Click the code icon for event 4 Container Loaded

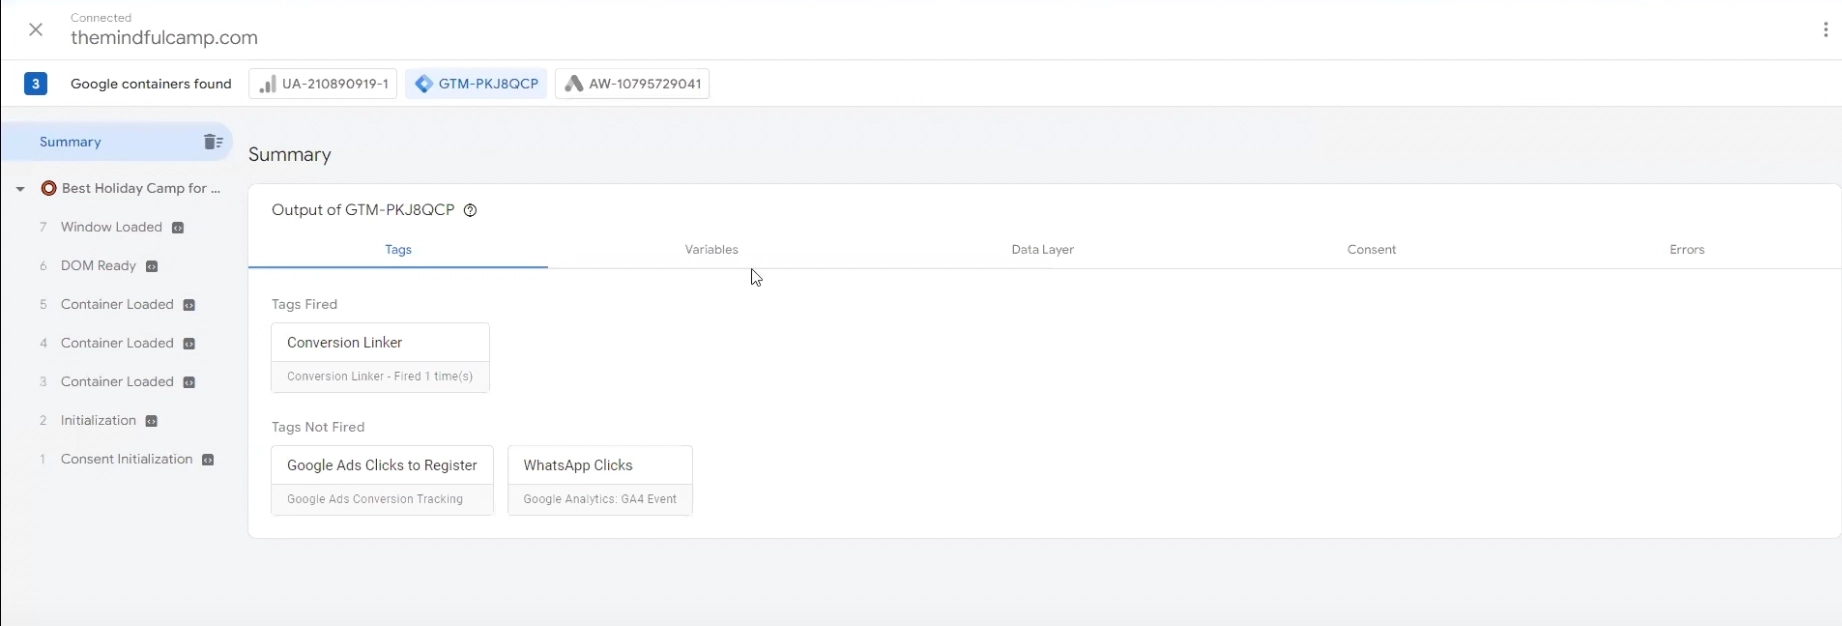coord(189,344)
